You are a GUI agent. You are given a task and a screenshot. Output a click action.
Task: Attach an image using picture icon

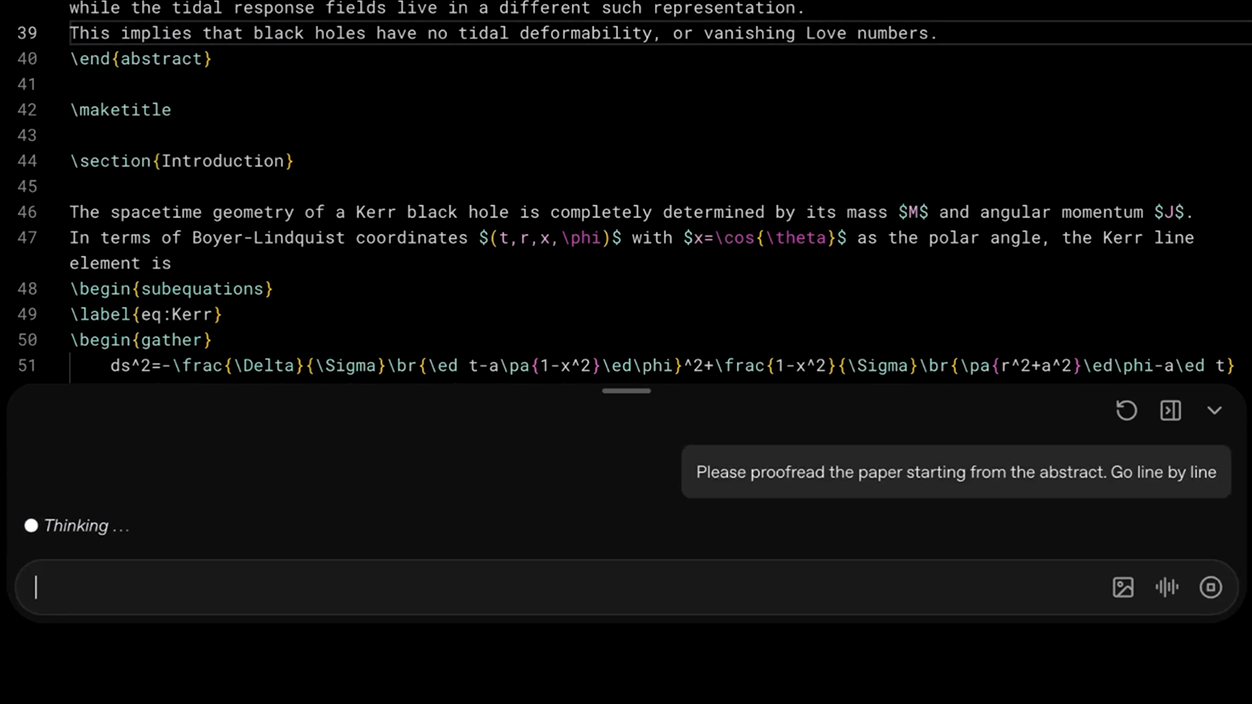1123,587
